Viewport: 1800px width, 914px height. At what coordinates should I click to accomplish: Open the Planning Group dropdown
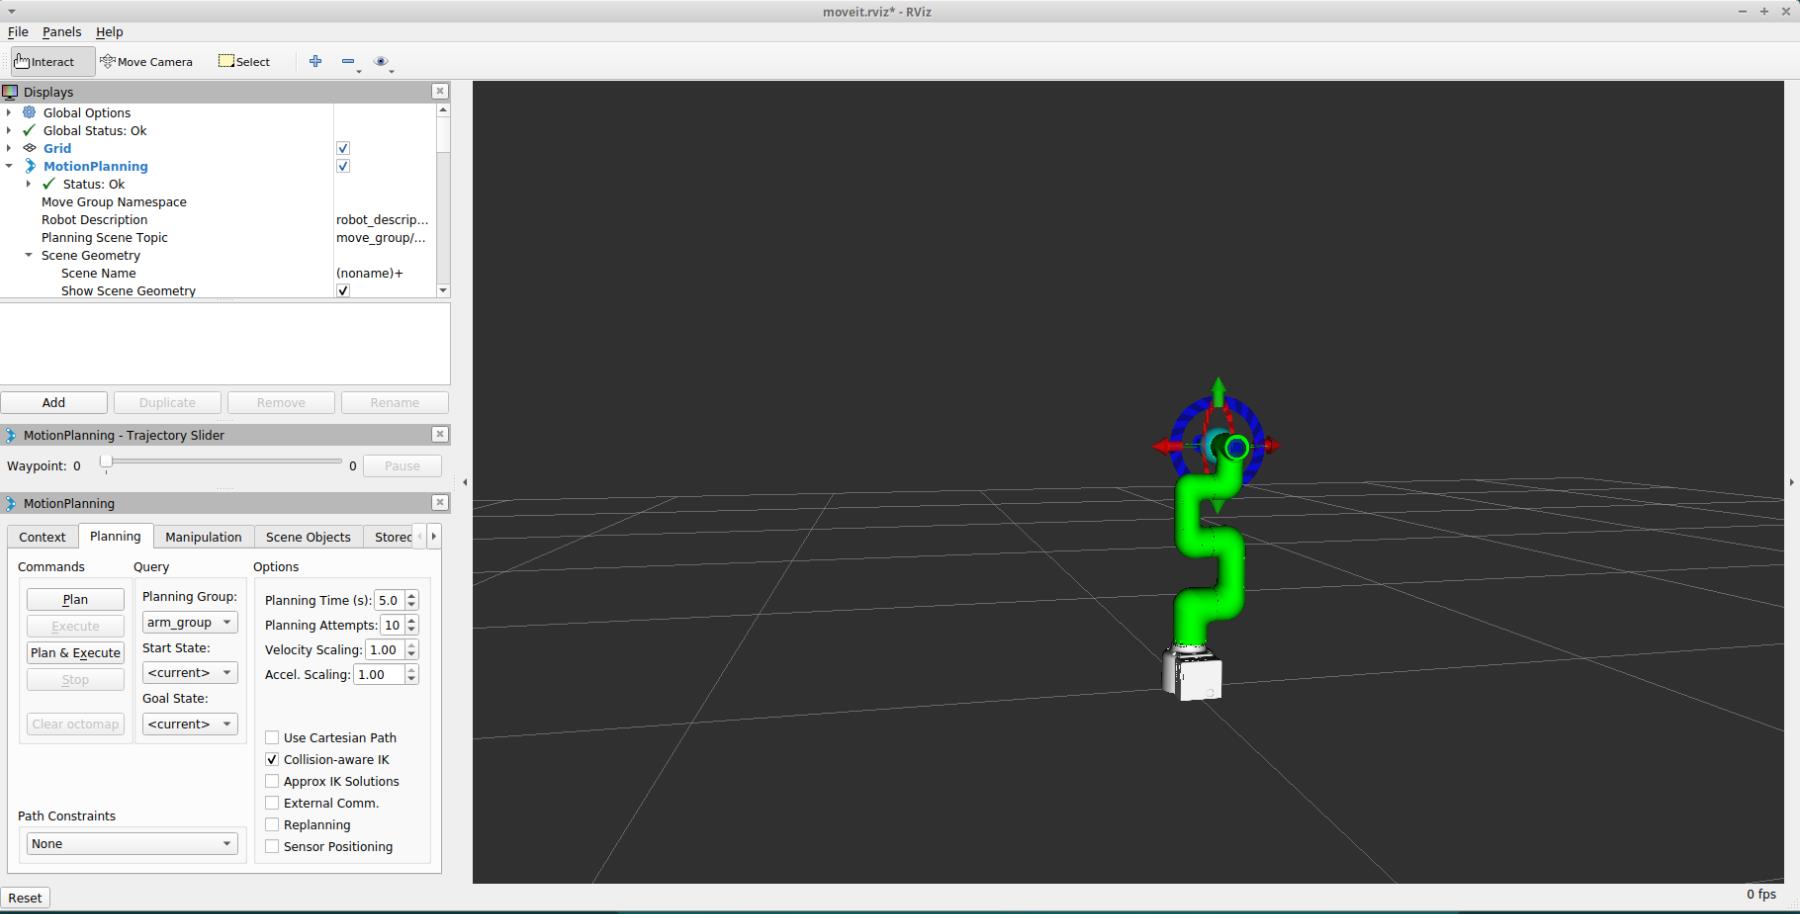(x=189, y=622)
